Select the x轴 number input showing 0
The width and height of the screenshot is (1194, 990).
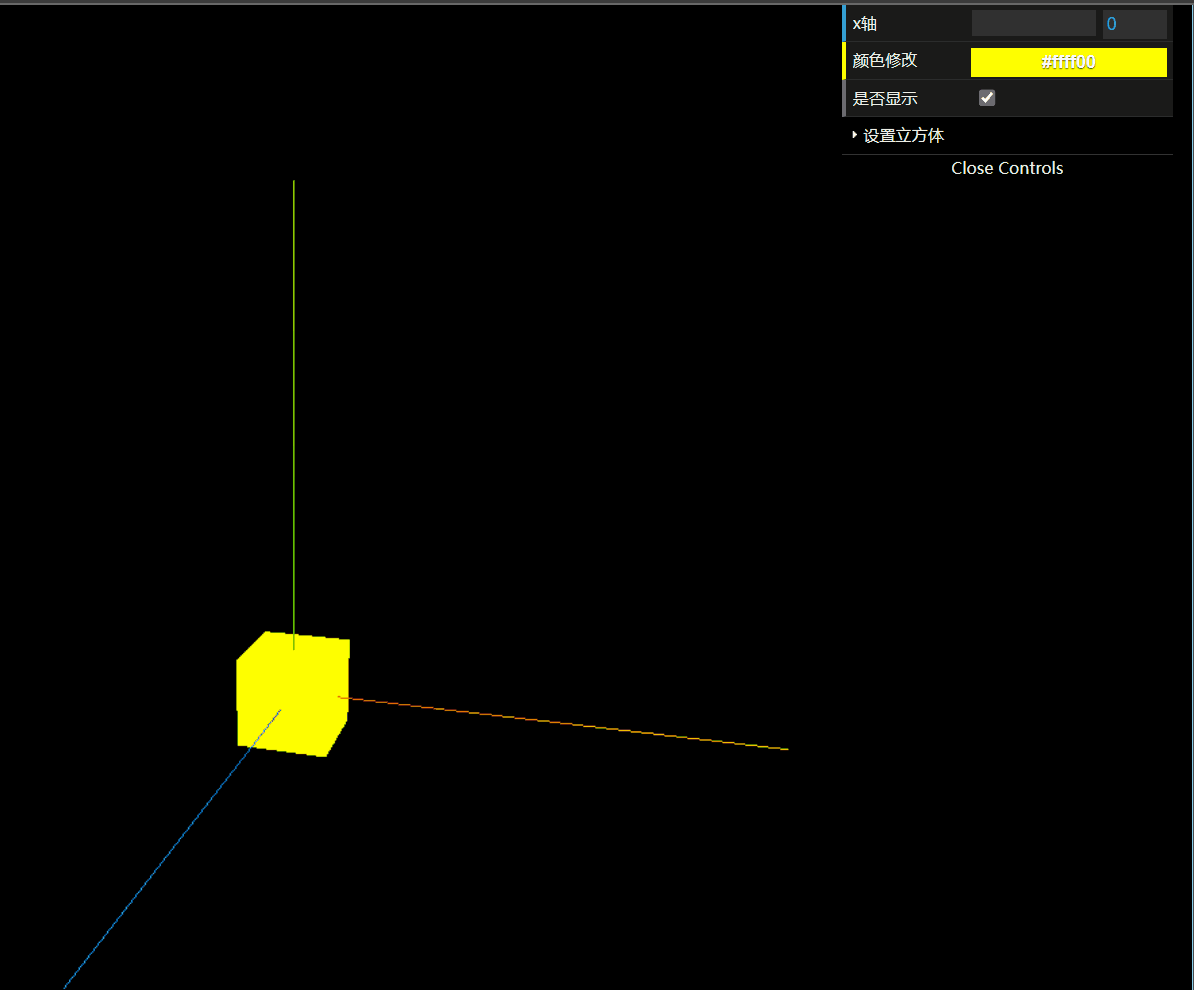1135,23
